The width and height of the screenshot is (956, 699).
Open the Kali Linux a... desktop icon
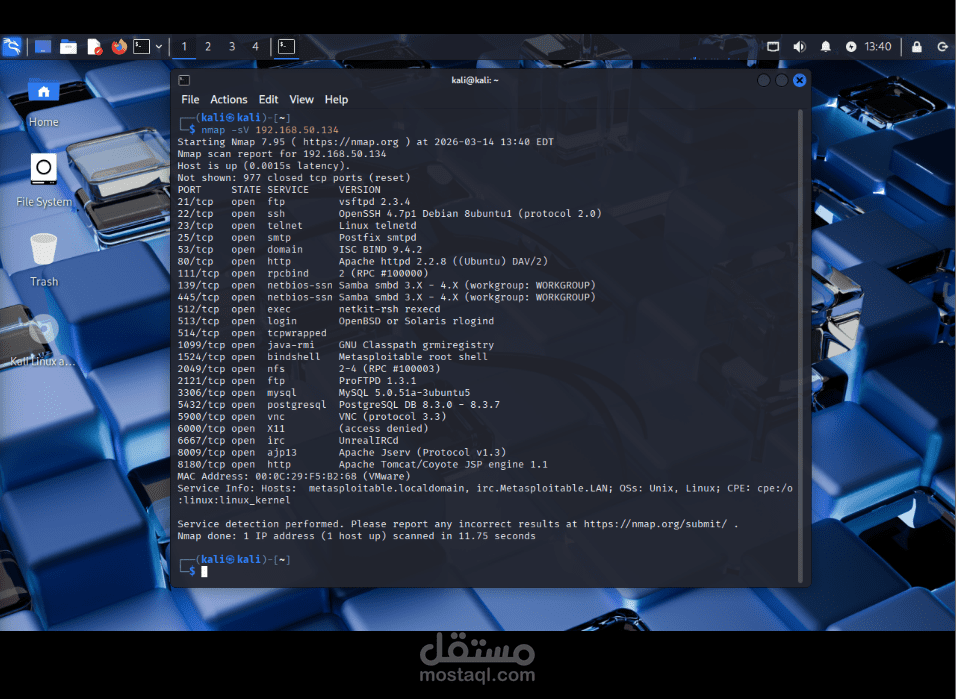point(43,342)
